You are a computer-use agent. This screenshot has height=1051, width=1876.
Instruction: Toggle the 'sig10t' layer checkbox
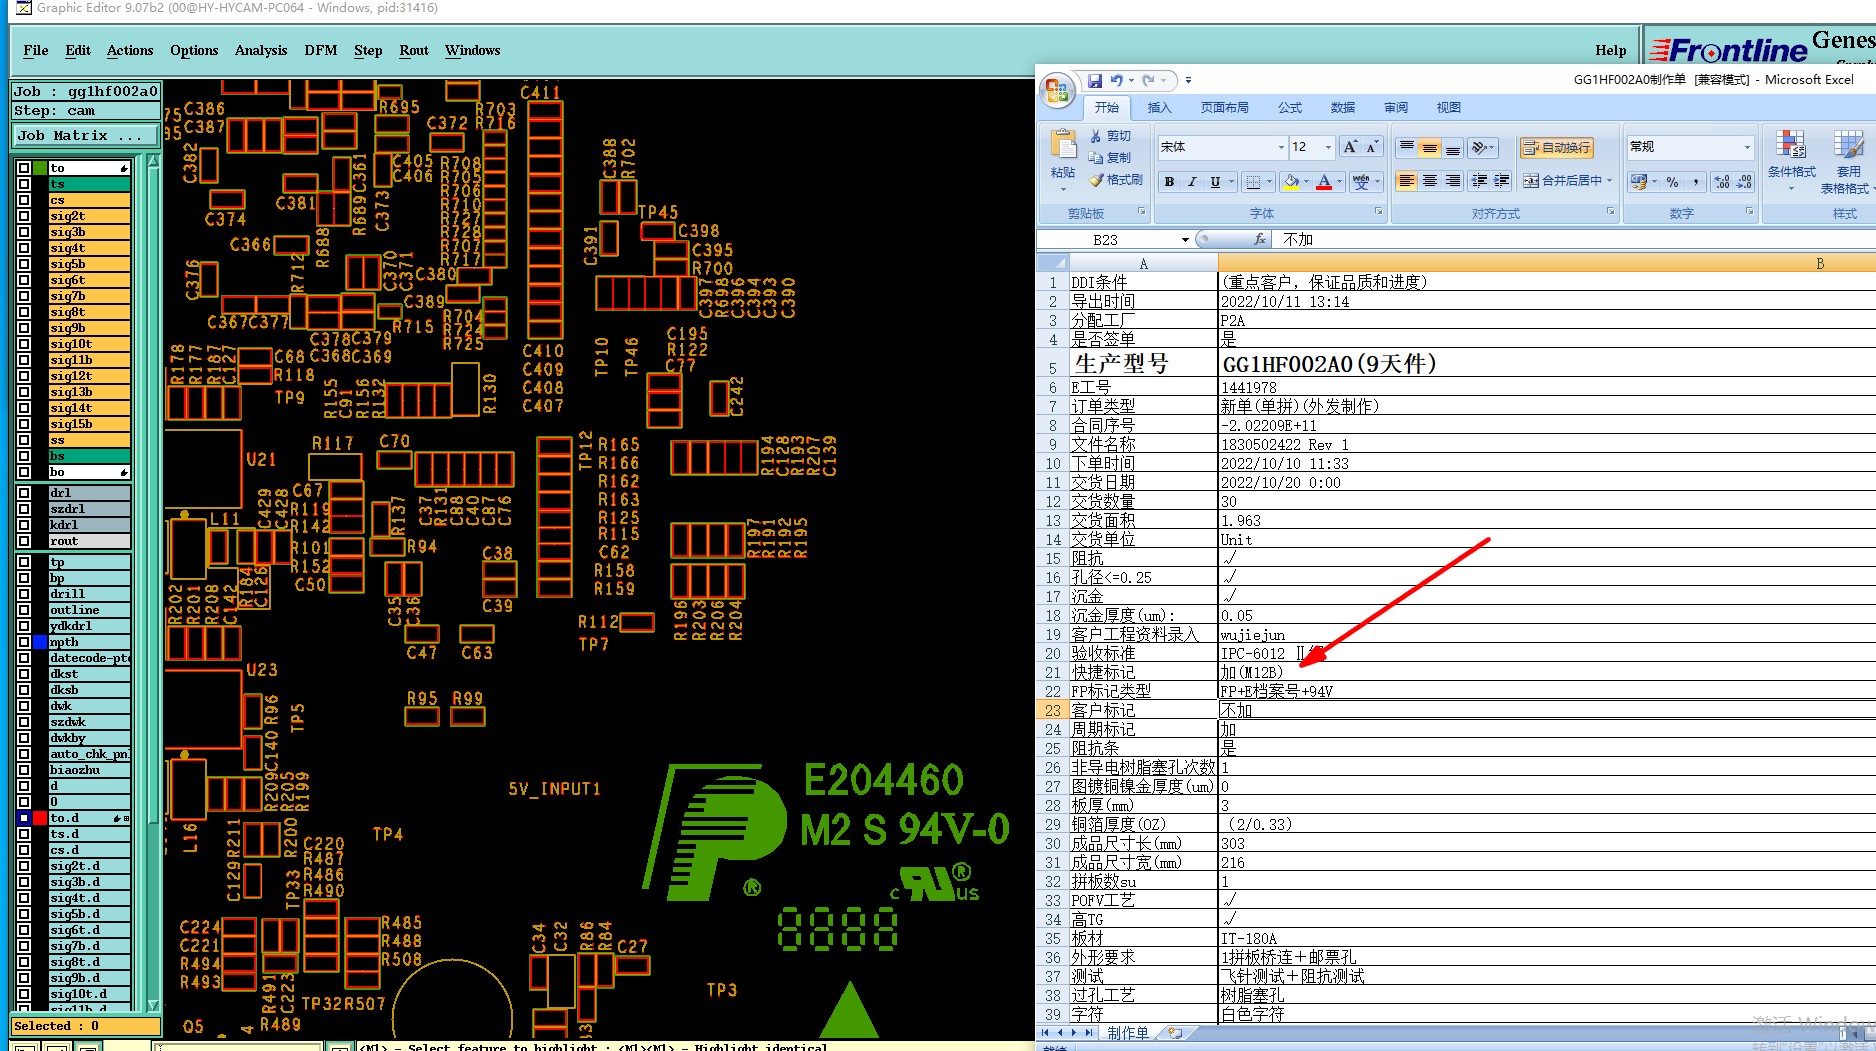pos(24,344)
